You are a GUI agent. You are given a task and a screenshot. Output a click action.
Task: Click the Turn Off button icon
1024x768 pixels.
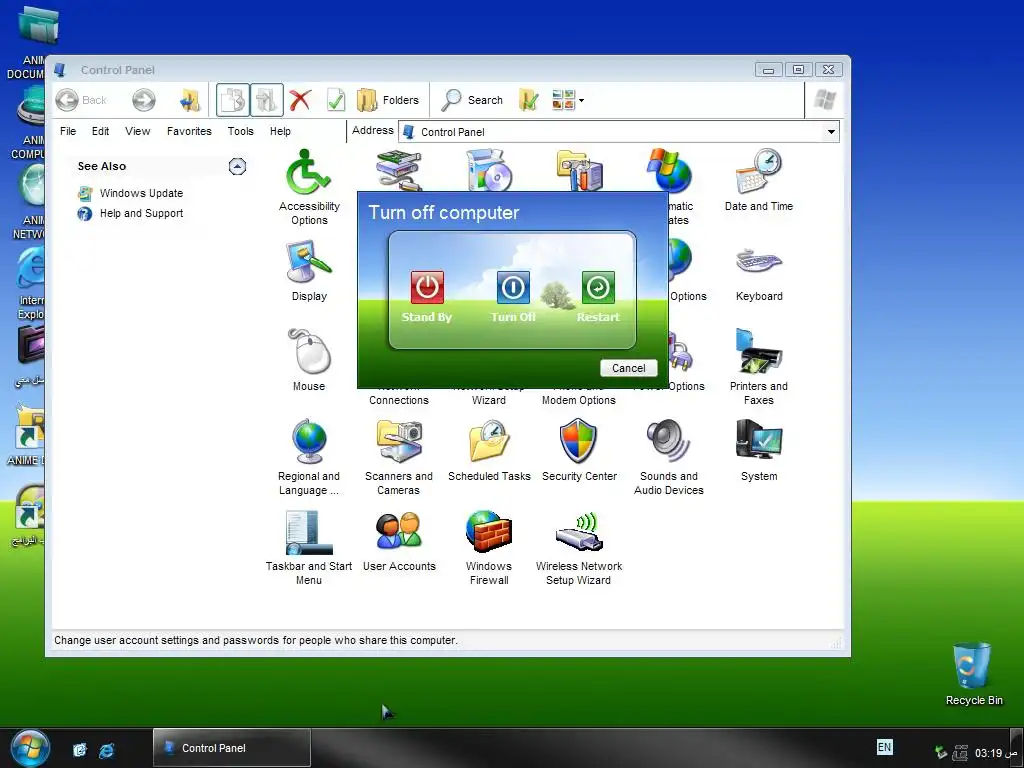point(513,287)
